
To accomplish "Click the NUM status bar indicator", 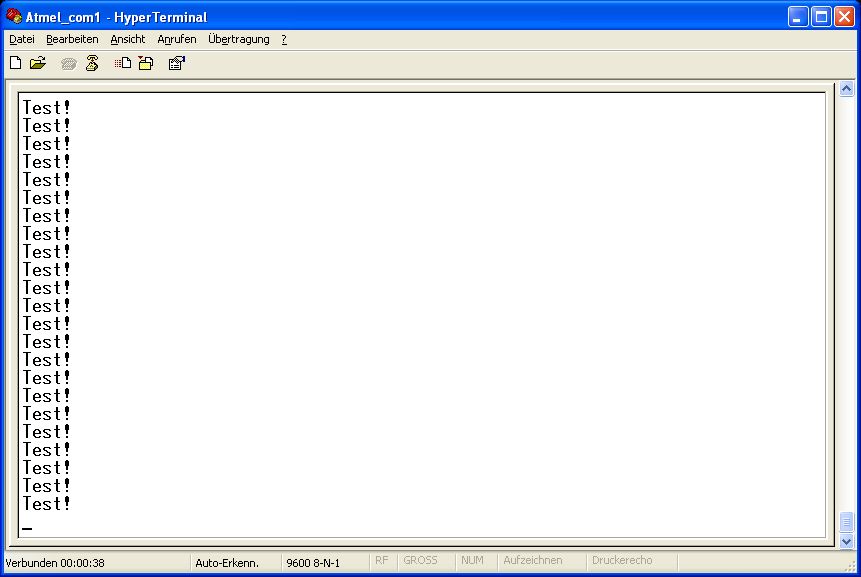I will [472, 561].
